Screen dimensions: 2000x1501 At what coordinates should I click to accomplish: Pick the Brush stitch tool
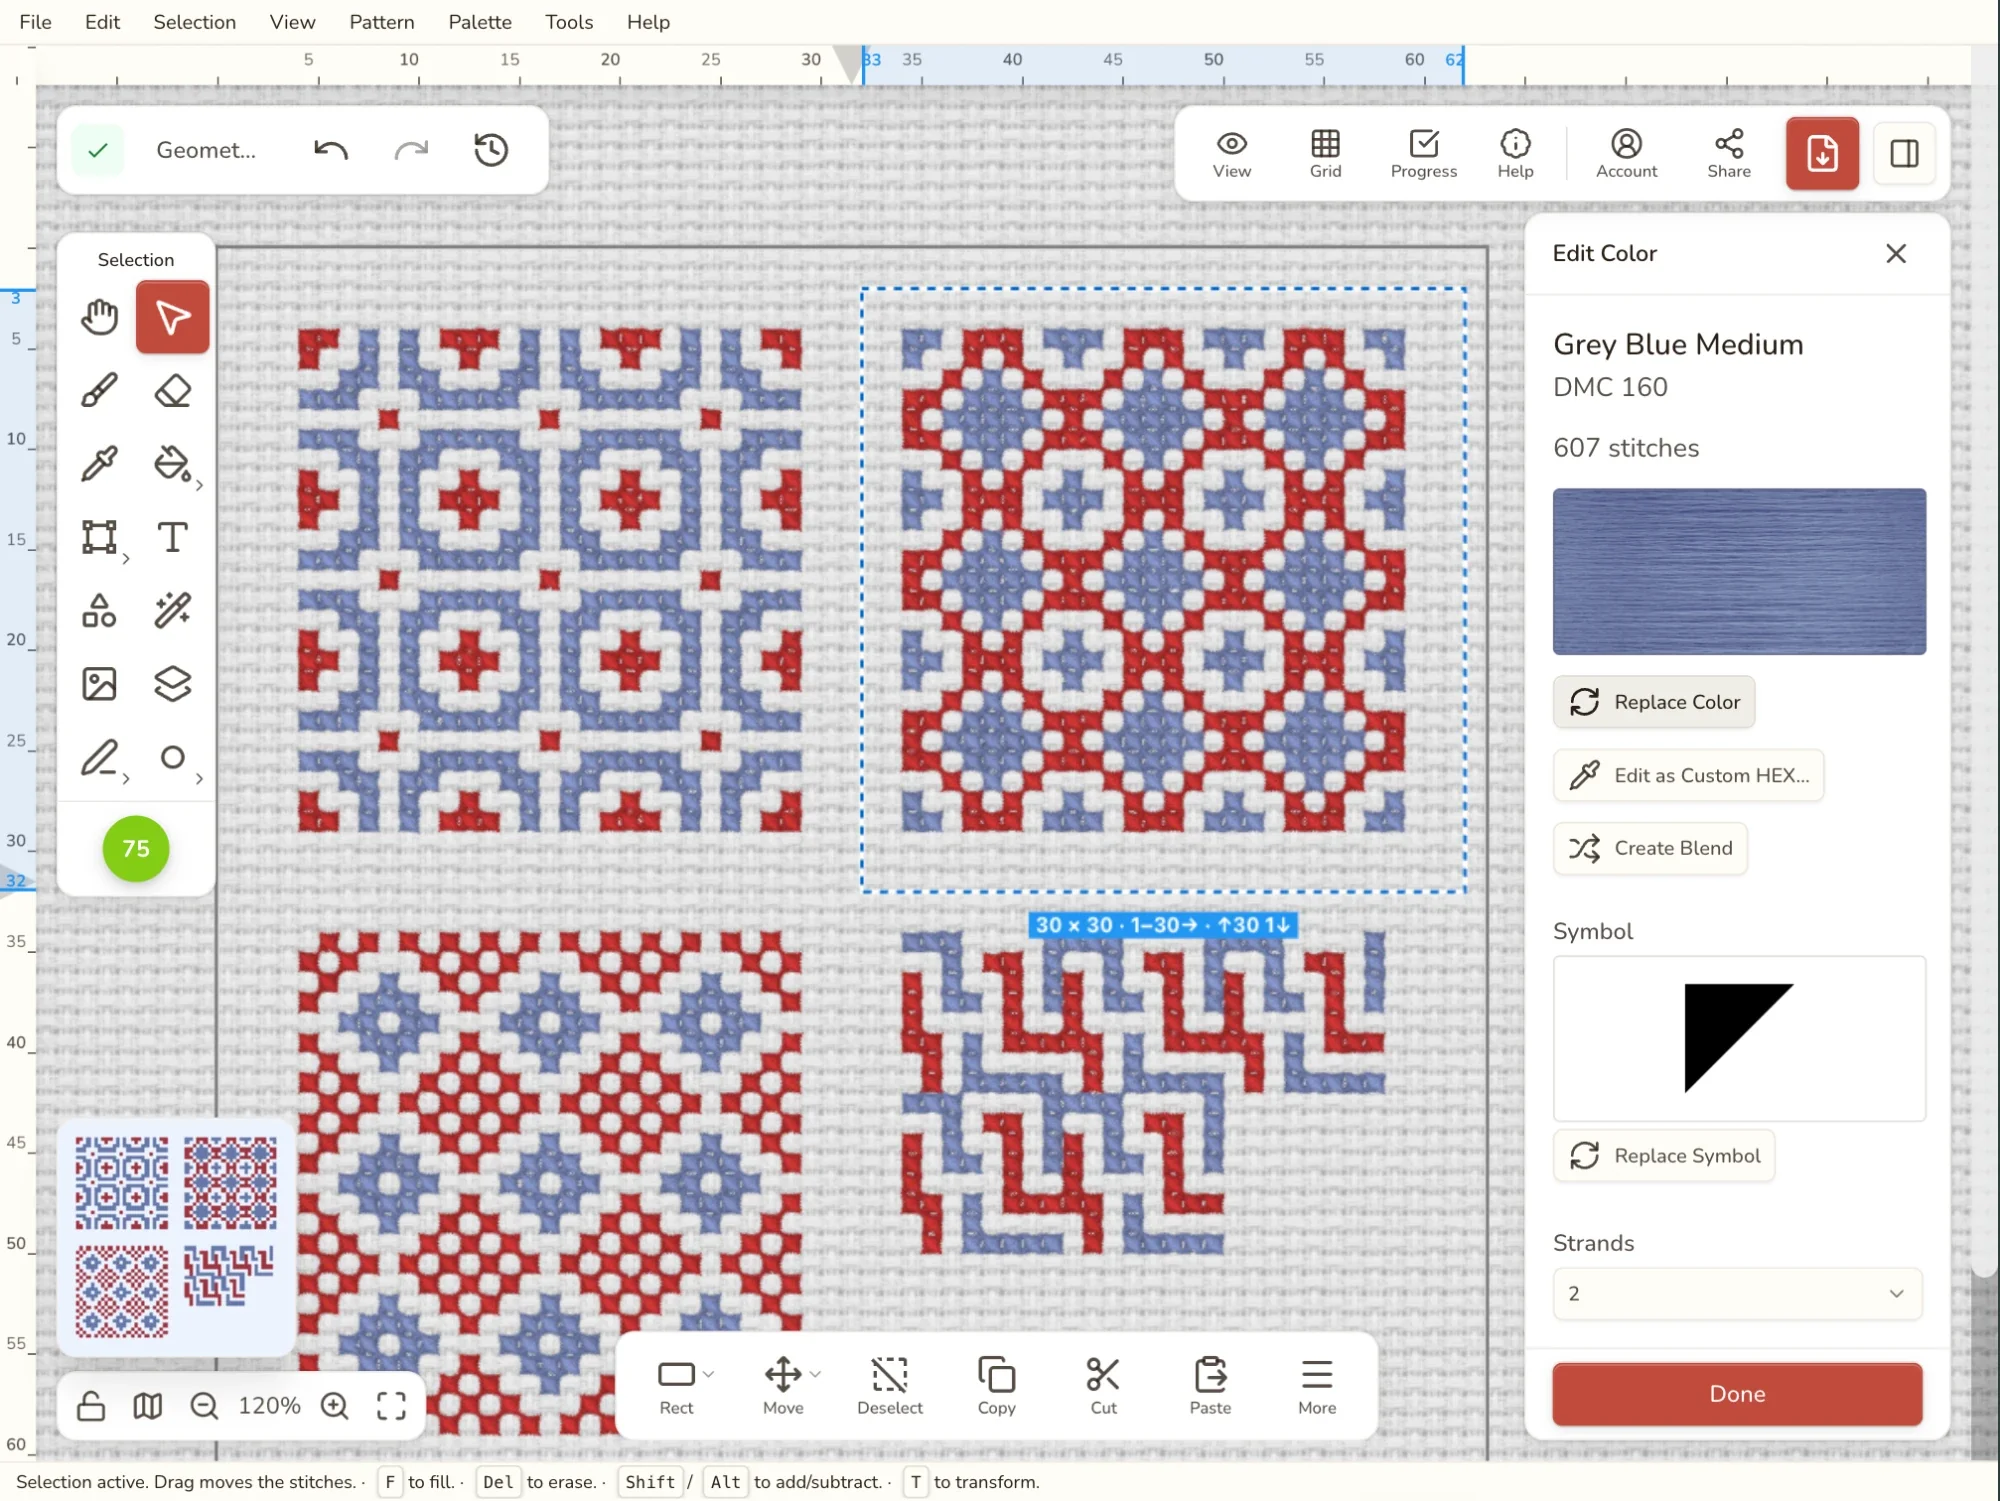99,391
